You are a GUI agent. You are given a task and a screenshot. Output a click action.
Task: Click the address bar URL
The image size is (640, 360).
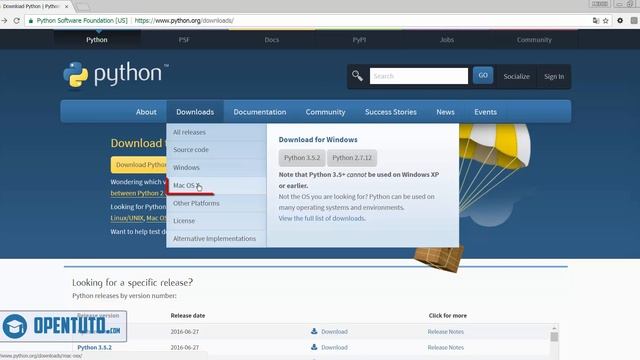pyautogui.click(x=184, y=20)
